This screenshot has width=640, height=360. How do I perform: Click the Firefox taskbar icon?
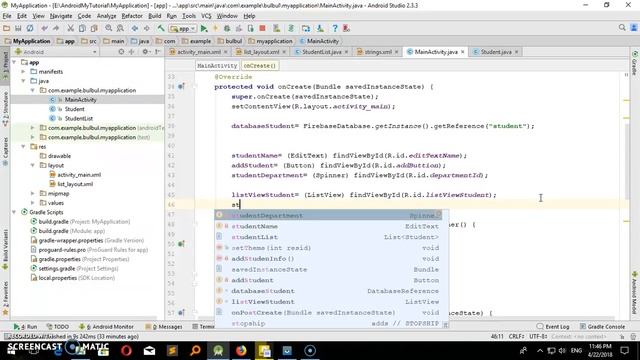click(x=241, y=351)
